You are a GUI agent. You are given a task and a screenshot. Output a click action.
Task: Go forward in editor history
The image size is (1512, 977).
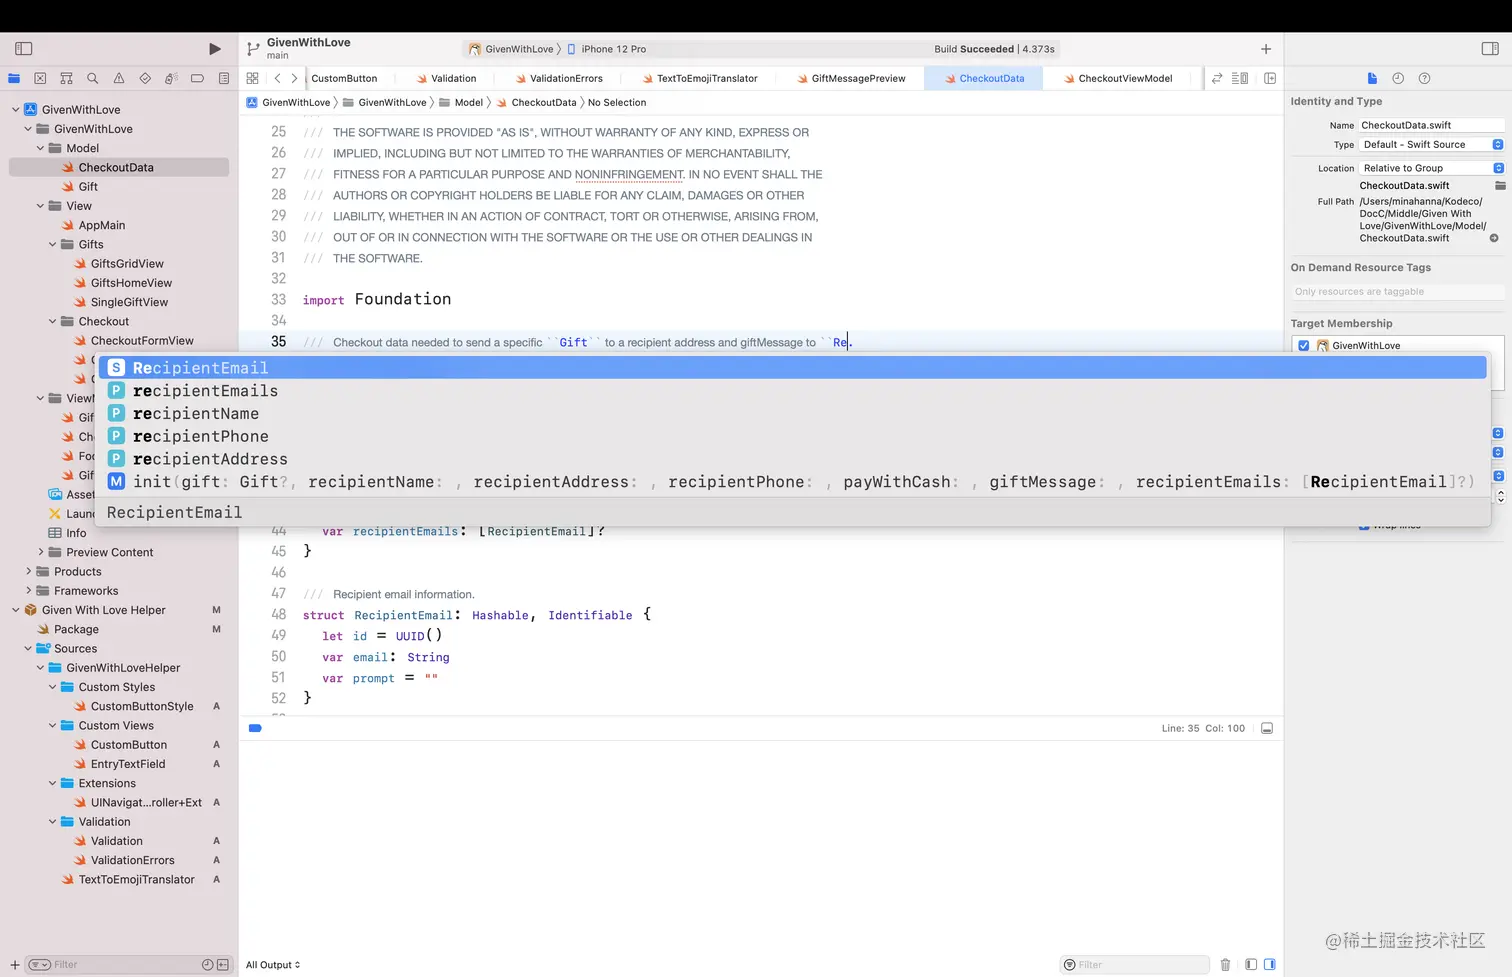click(294, 78)
